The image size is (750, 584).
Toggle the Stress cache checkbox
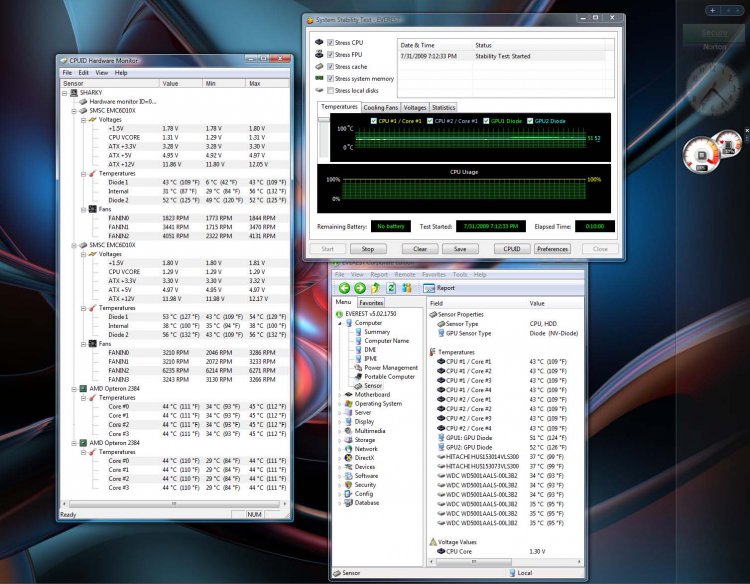click(330, 66)
